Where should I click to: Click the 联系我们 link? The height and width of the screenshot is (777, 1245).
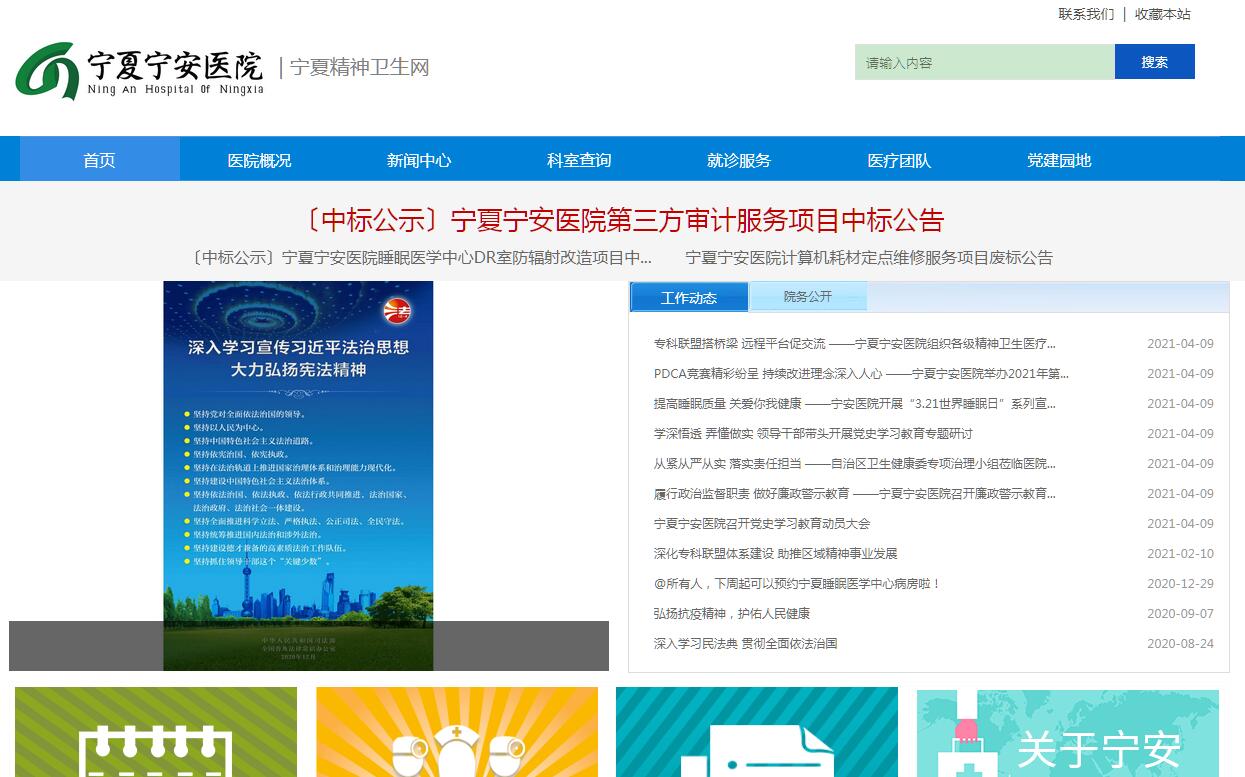(x=1086, y=14)
